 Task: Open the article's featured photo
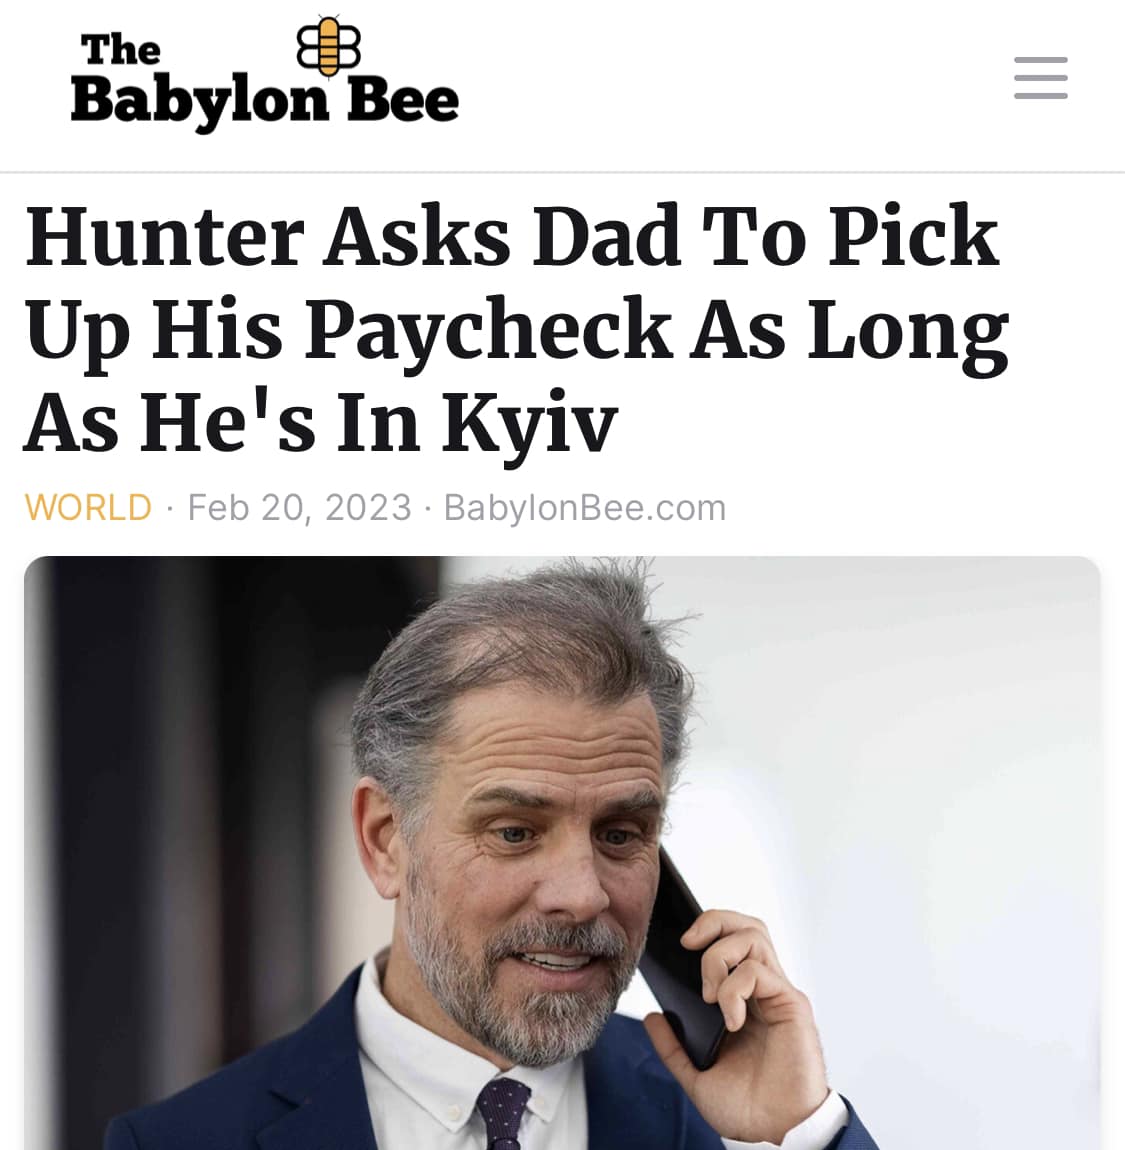click(562, 853)
